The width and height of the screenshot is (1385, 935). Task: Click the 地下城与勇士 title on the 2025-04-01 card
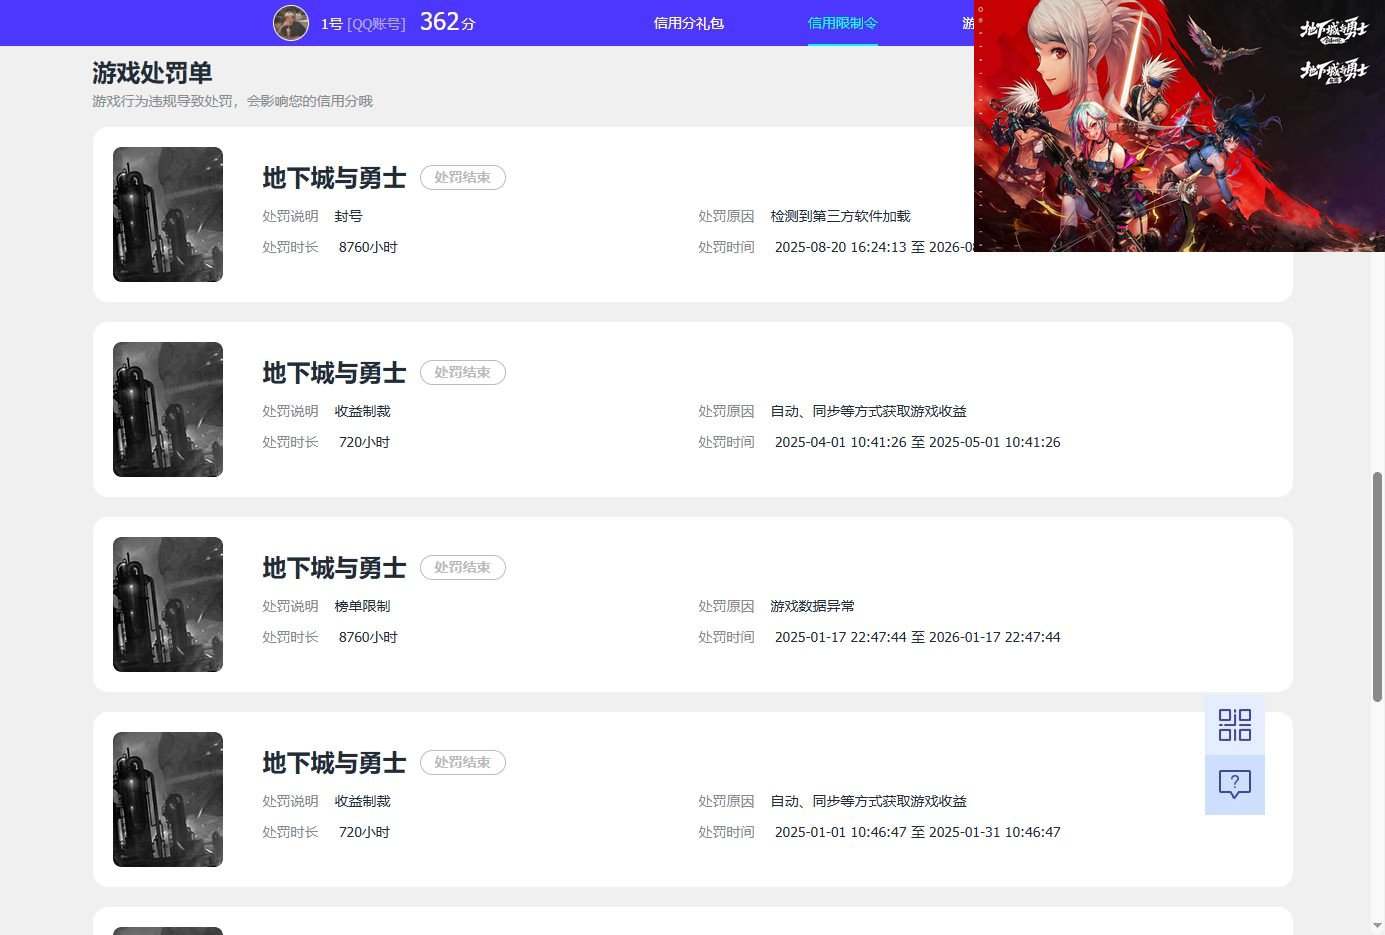pos(335,373)
